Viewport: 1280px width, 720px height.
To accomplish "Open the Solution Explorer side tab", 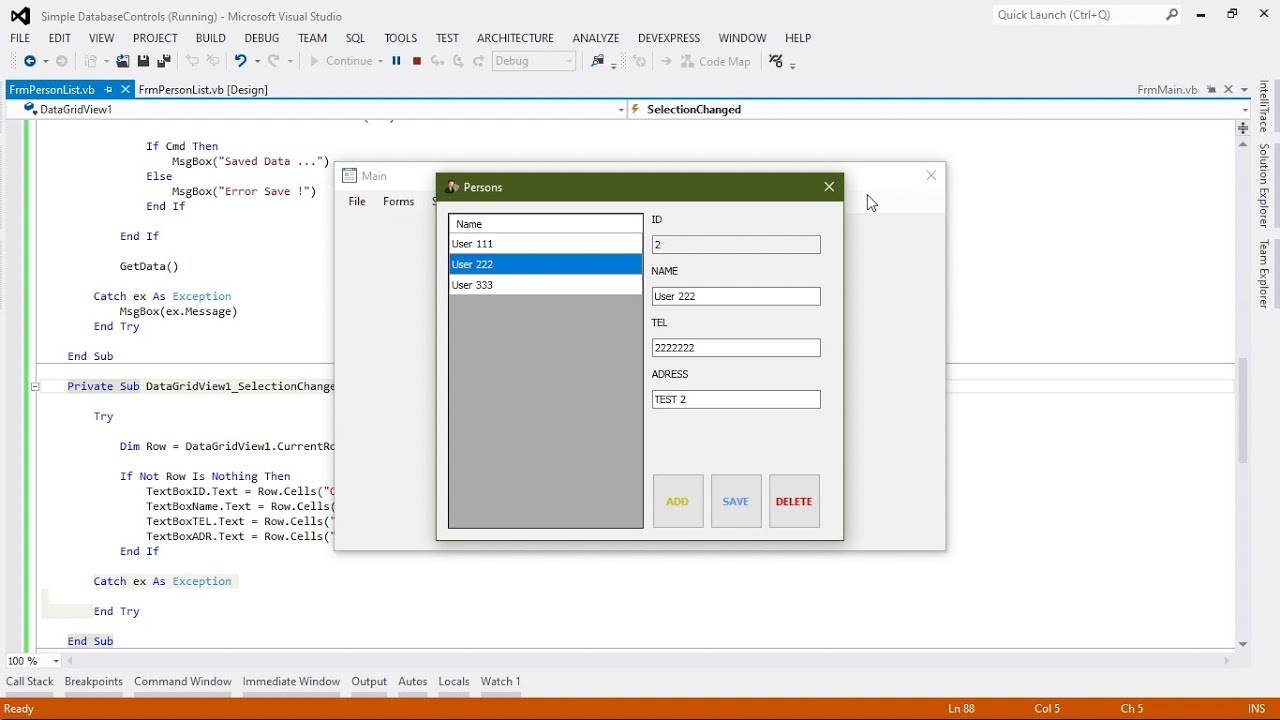I will [x=1264, y=186].
